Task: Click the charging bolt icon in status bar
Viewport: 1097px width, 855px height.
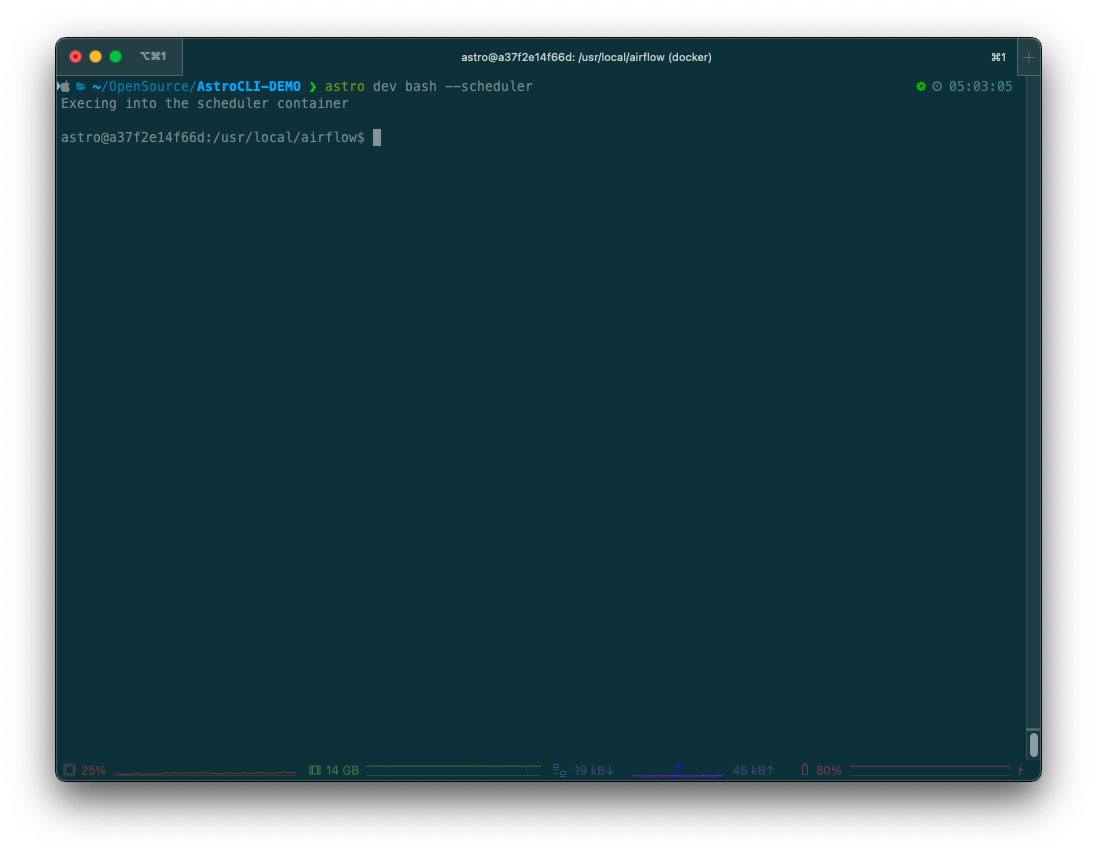Action: 1020,770
